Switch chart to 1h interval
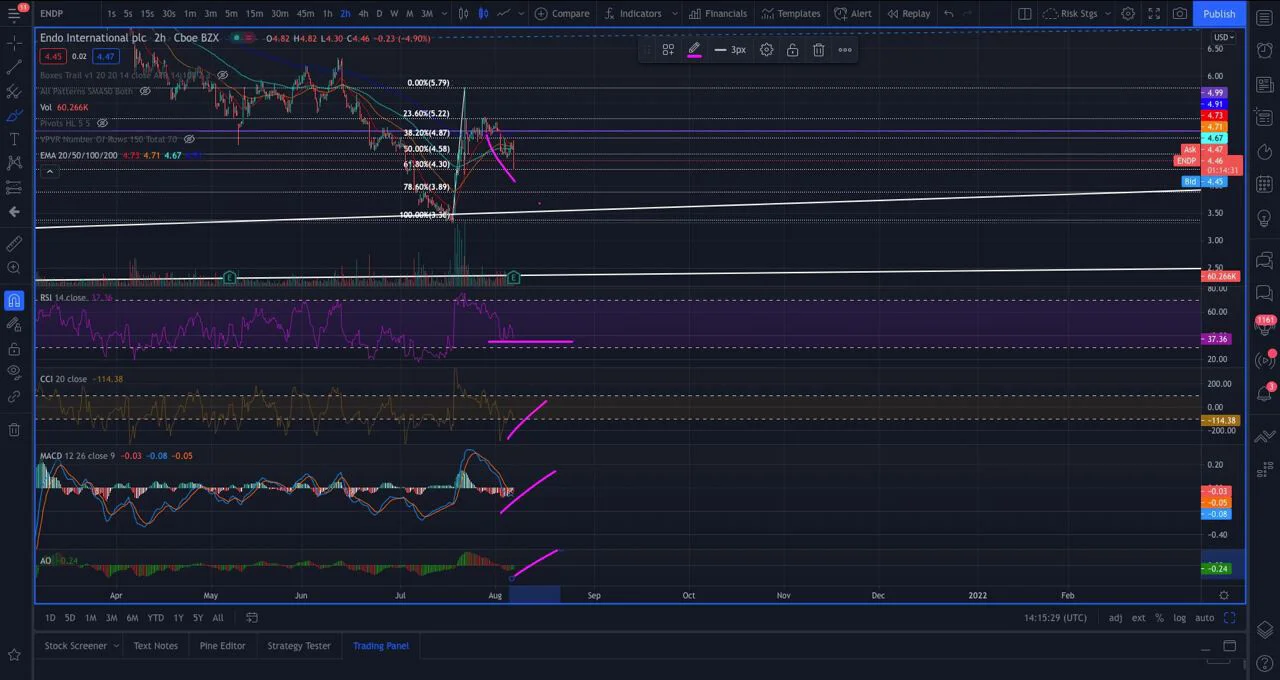 pyautogui.click(x=327, y=13)
